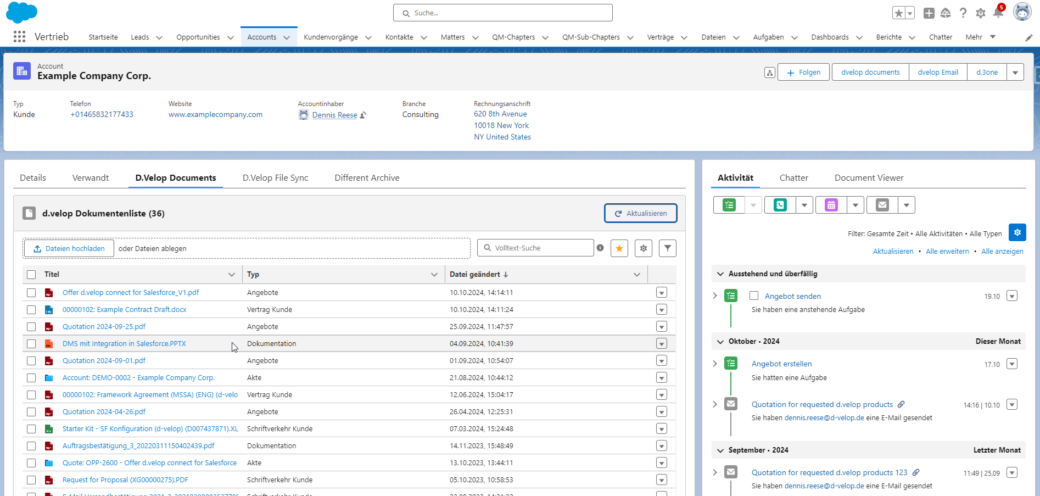Mark Angebot senden task as complete
Screen dimensions: 1040x496
pos(753,296)
